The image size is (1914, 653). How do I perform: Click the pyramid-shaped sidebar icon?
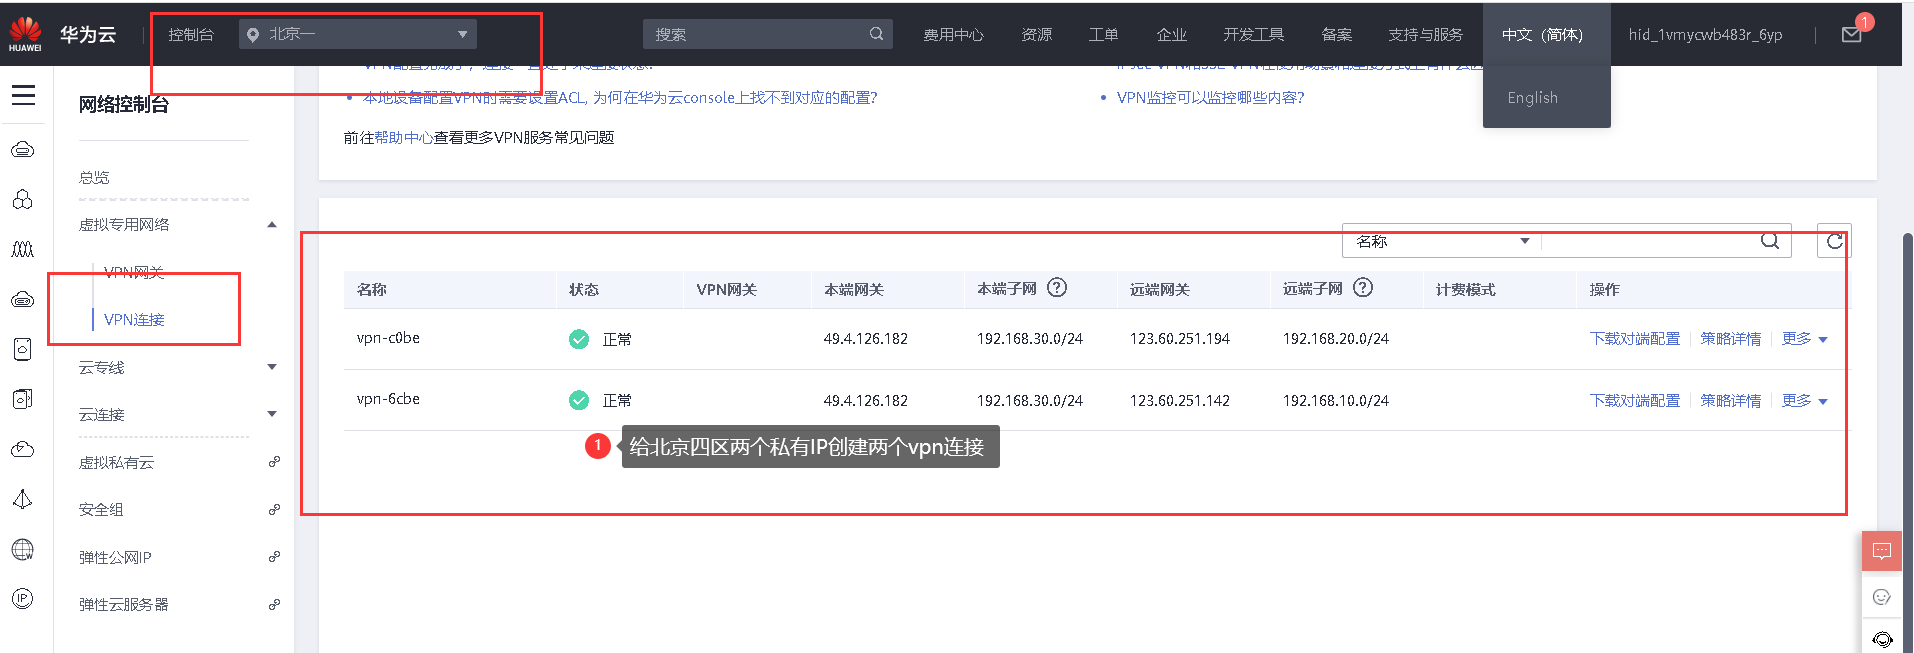pos(22,499)
